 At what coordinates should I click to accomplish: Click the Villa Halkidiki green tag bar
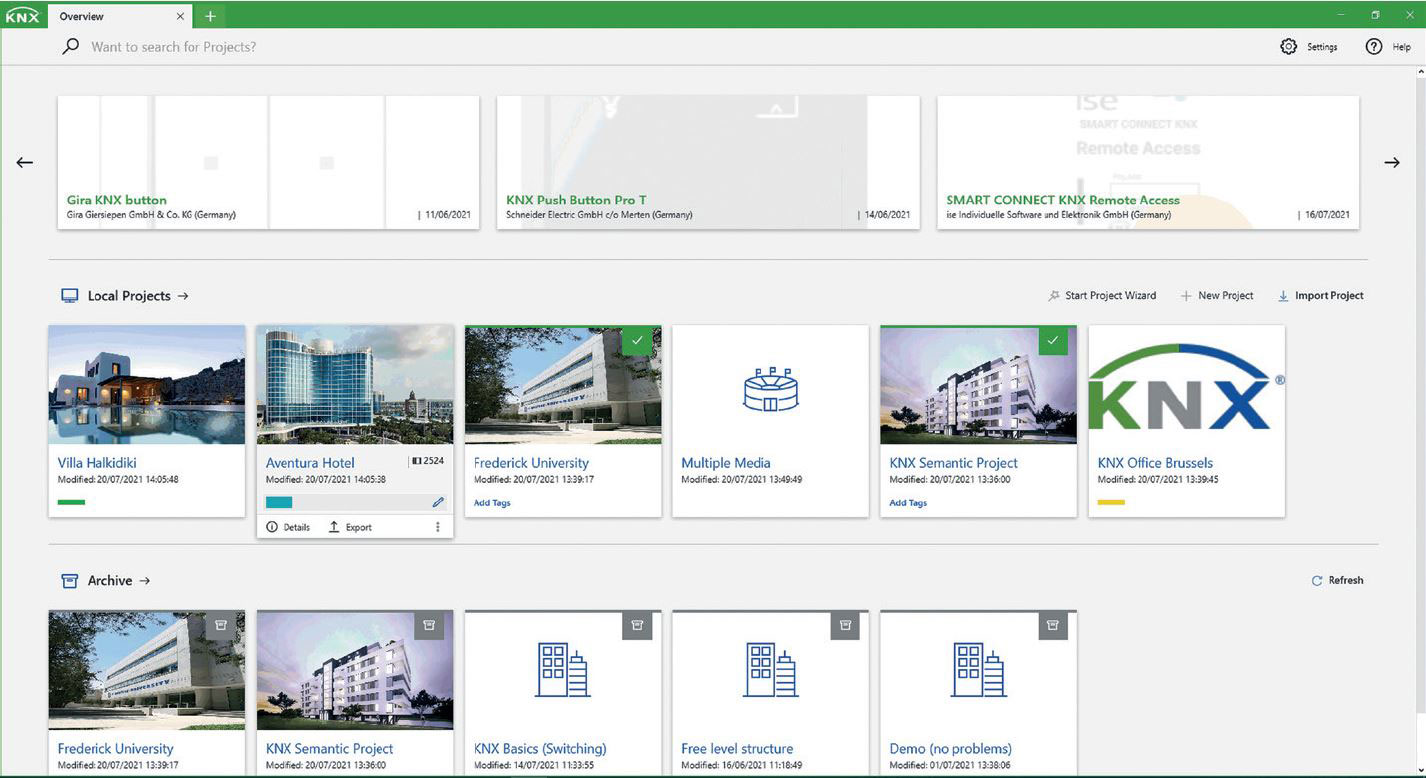point(72,502)
